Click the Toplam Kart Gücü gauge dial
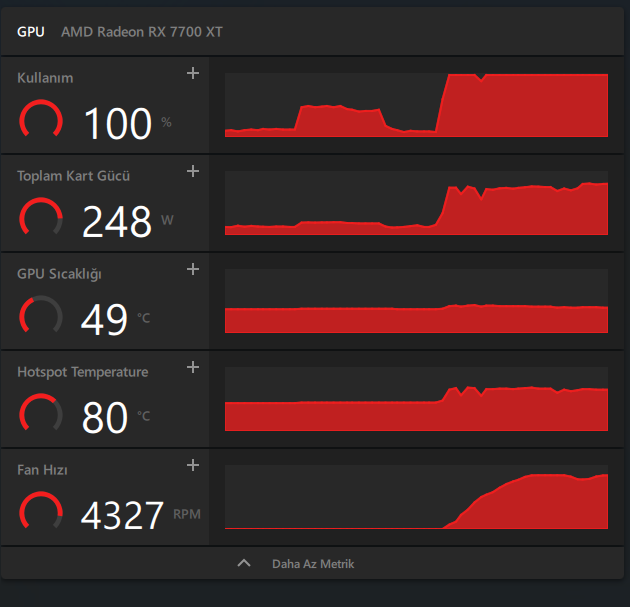This screenshot has width=630, height=607. tap(41, 218)
